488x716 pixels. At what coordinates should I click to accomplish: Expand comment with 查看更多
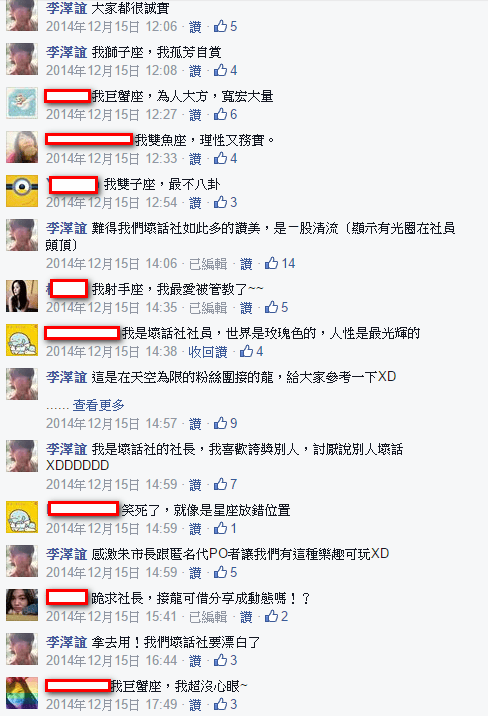[99, 405]
